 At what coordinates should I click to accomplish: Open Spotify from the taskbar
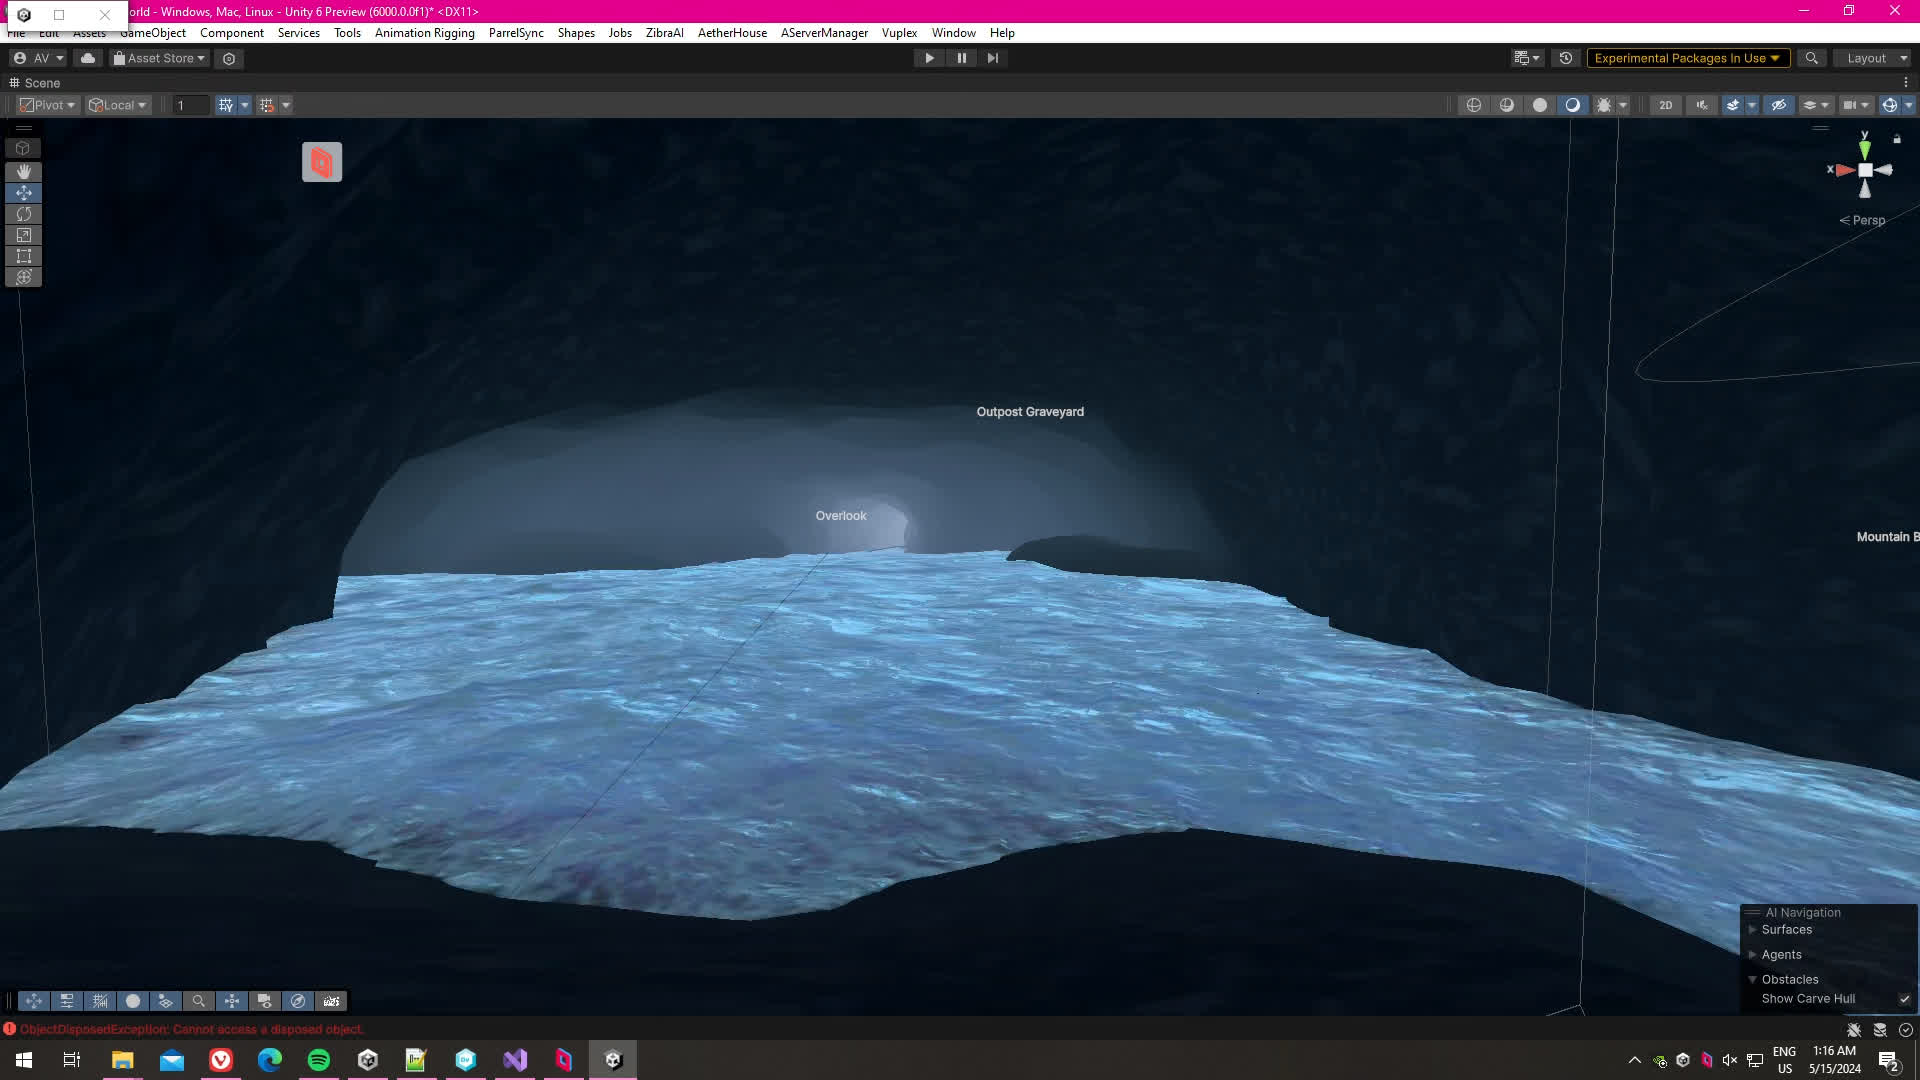tap(319, 1060)
